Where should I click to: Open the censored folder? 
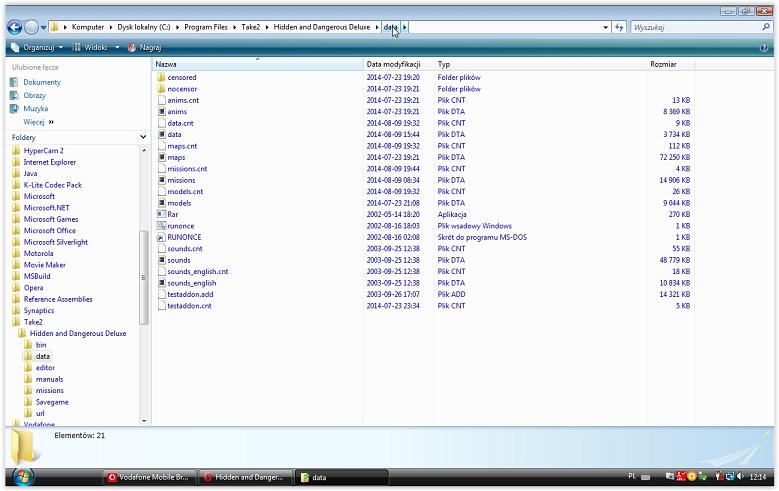coord(181,77)
